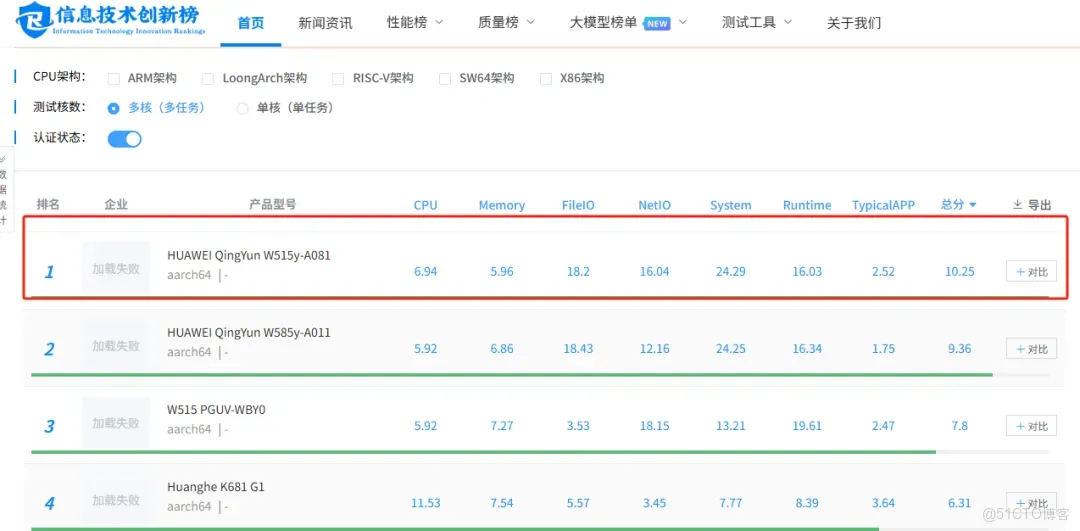Viewport: 1080px width, 531px height.
Task: Open 新闻资讯 menu item
Action: click(x=325, y=23)
